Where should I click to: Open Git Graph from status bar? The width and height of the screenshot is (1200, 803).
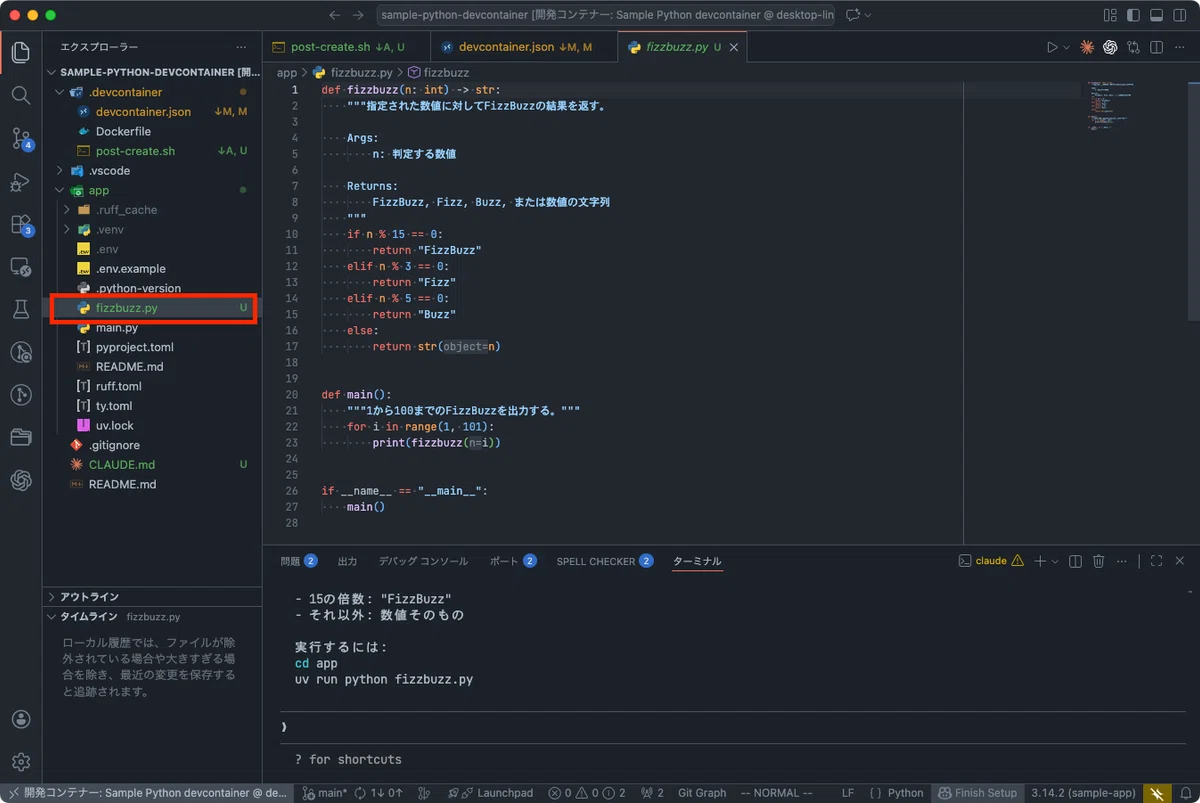pyautogui.click(x=702, y=793)
